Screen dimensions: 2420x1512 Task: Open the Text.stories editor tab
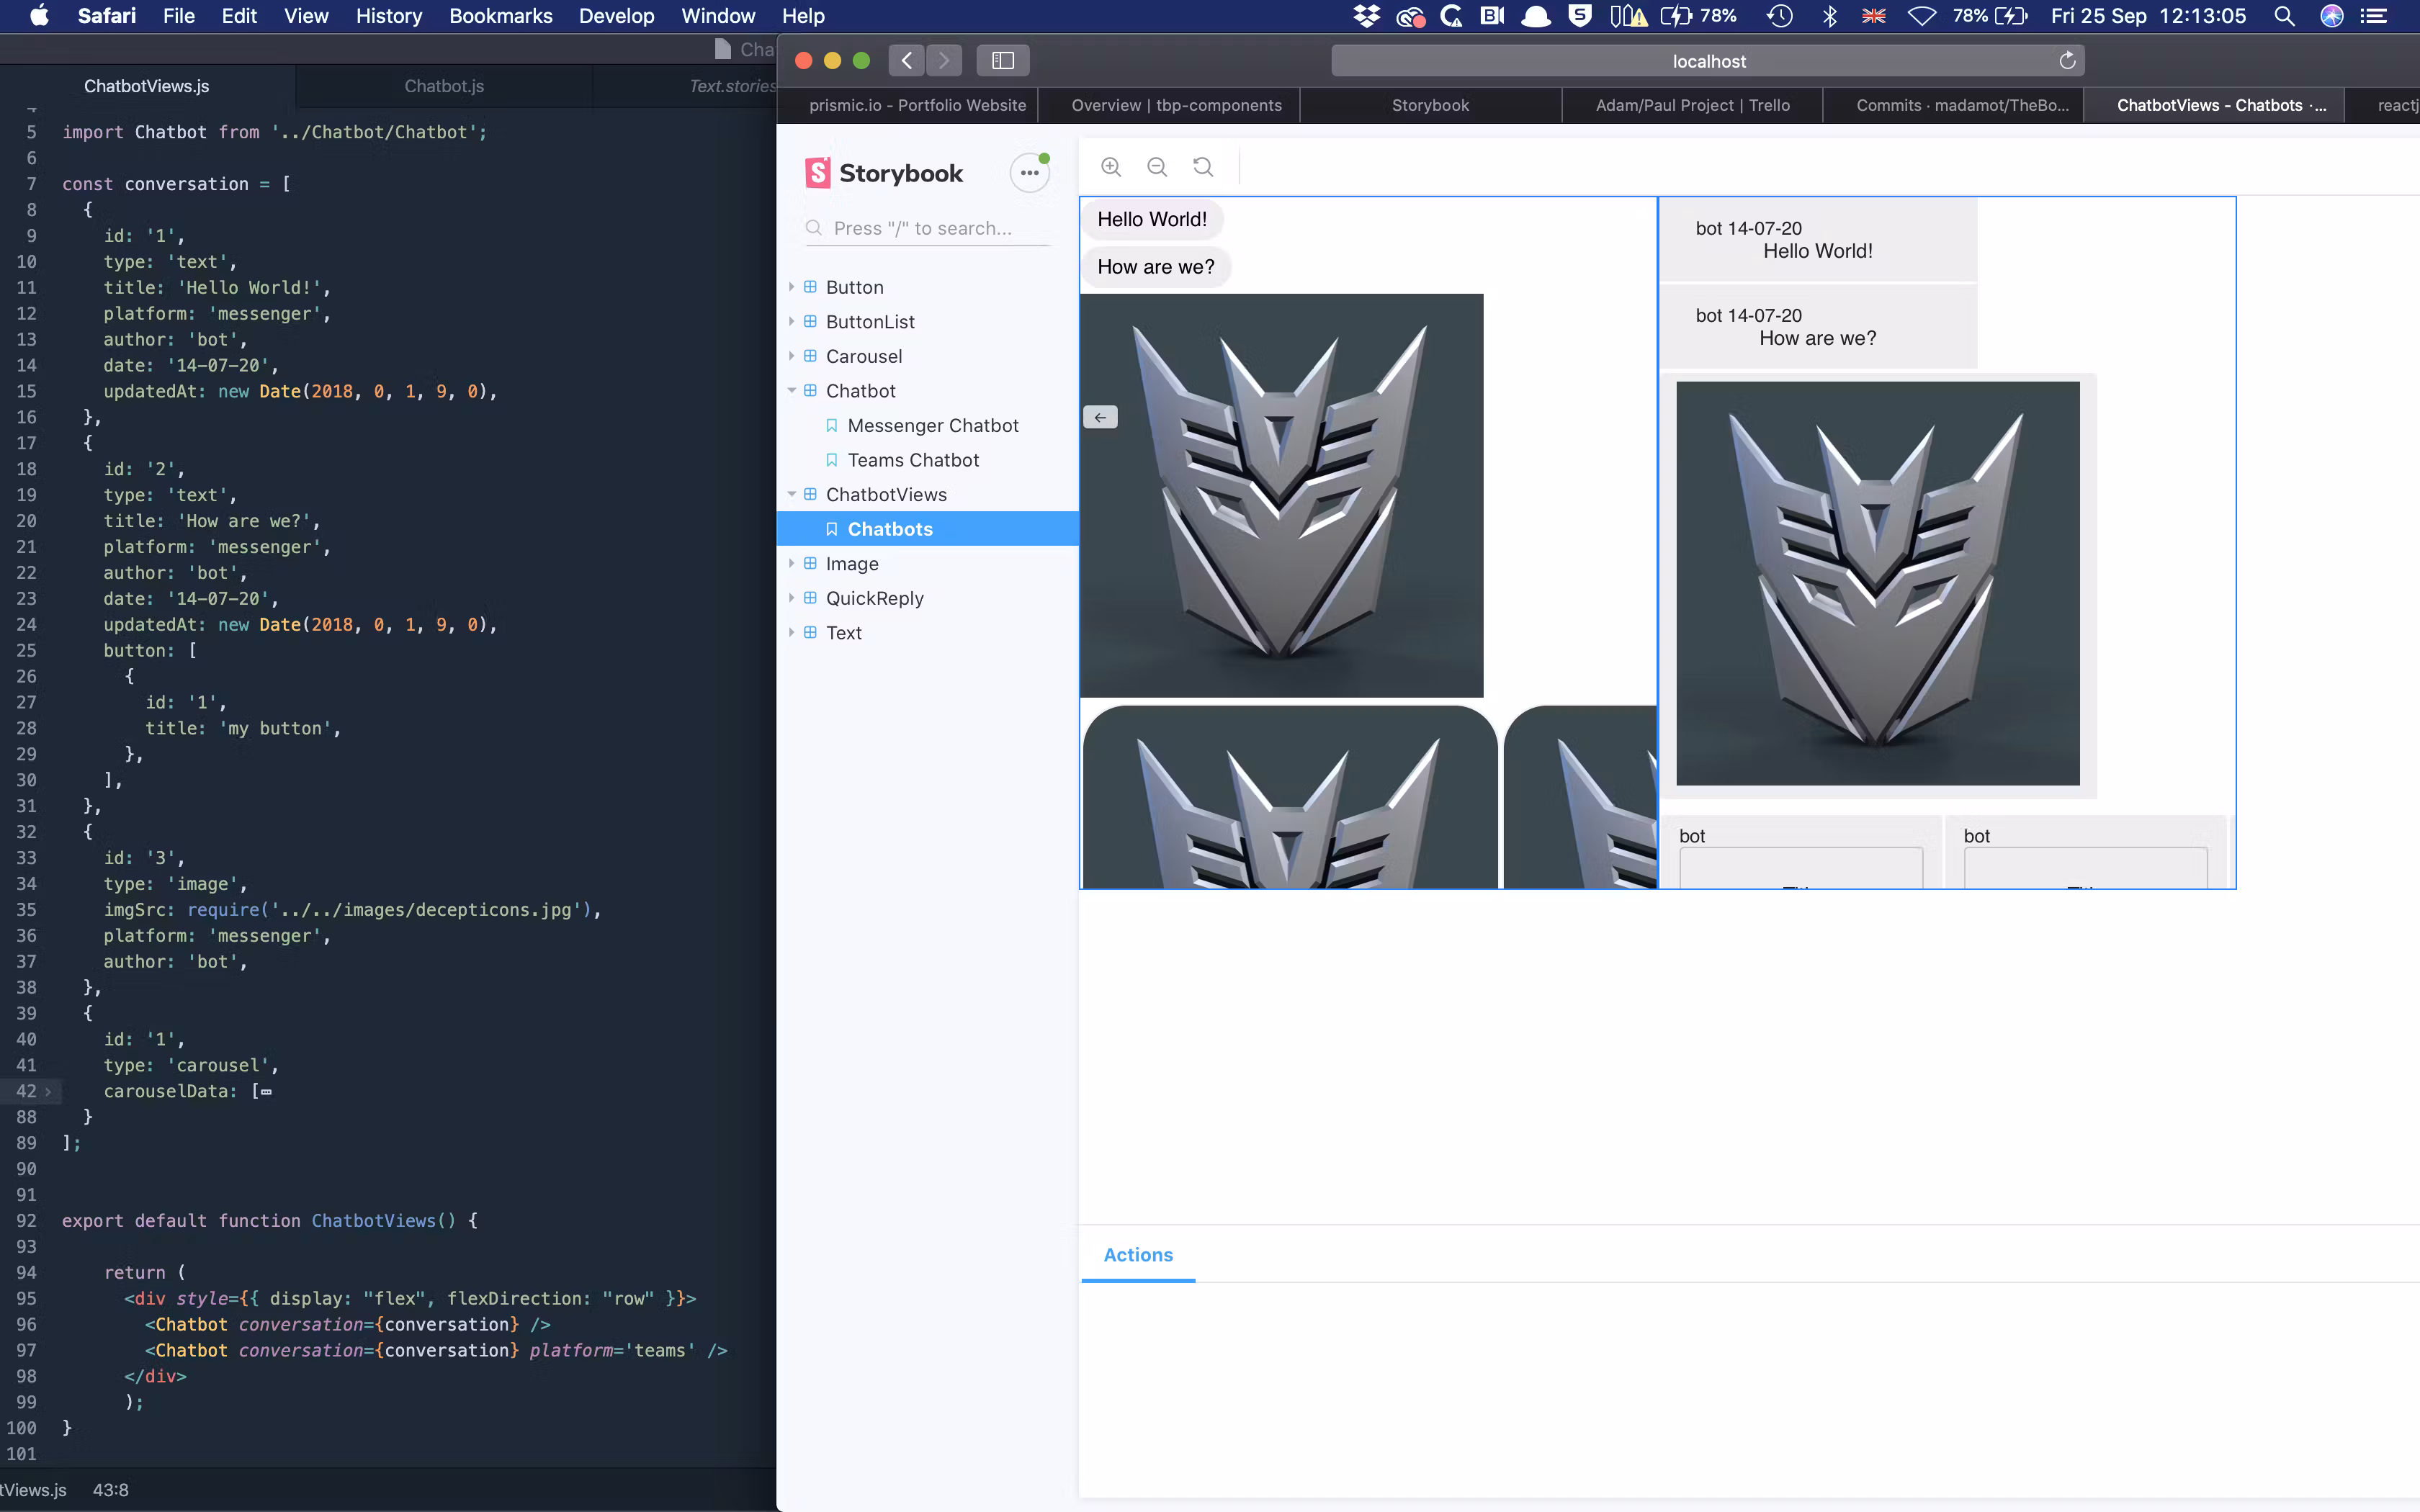click(733, 86)
